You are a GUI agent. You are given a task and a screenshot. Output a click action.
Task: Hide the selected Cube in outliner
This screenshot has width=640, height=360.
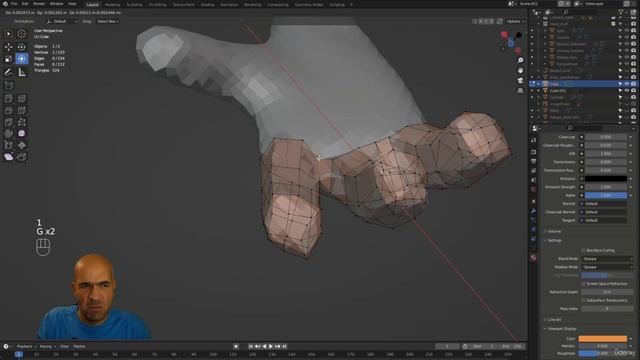tap(627, 84)
